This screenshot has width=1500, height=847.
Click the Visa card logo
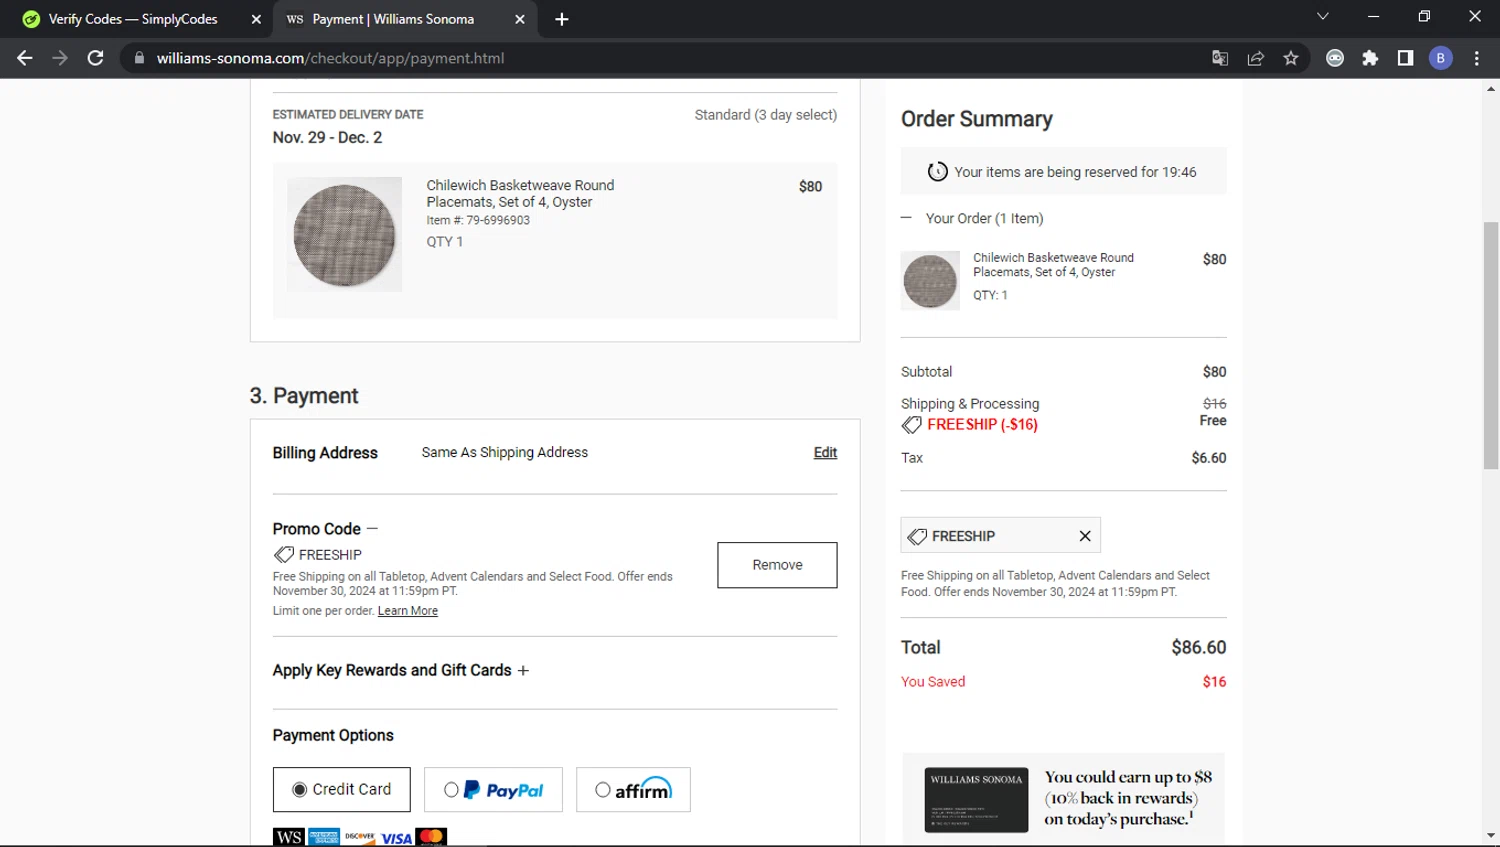pyautogui.click(x=396, y=838)
